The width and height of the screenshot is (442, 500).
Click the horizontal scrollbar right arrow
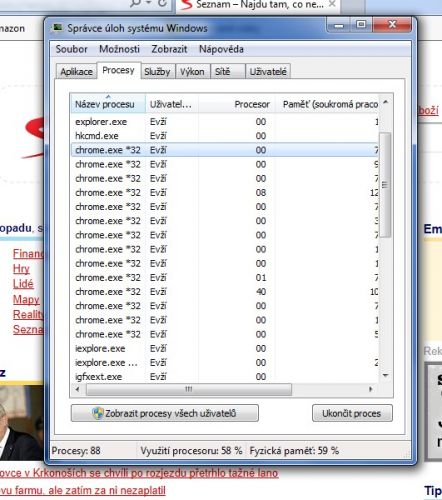tap(371, 389)
